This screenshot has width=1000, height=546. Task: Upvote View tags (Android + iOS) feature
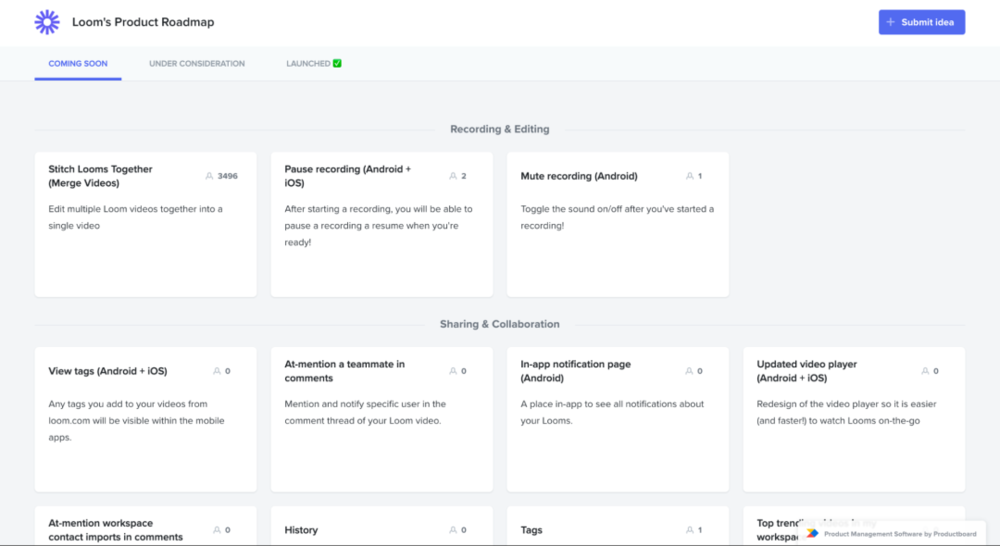217,371
